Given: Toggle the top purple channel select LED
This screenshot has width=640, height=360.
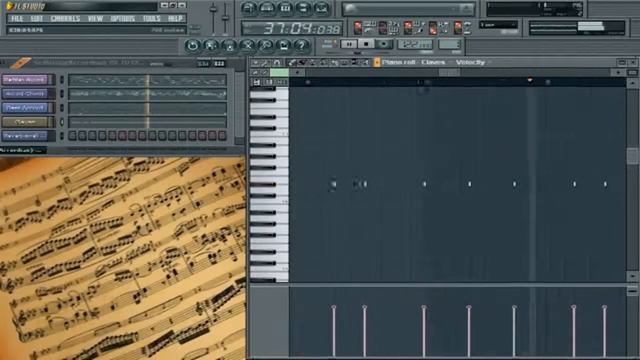Looking at the screenshot, I should pos(62,80).
